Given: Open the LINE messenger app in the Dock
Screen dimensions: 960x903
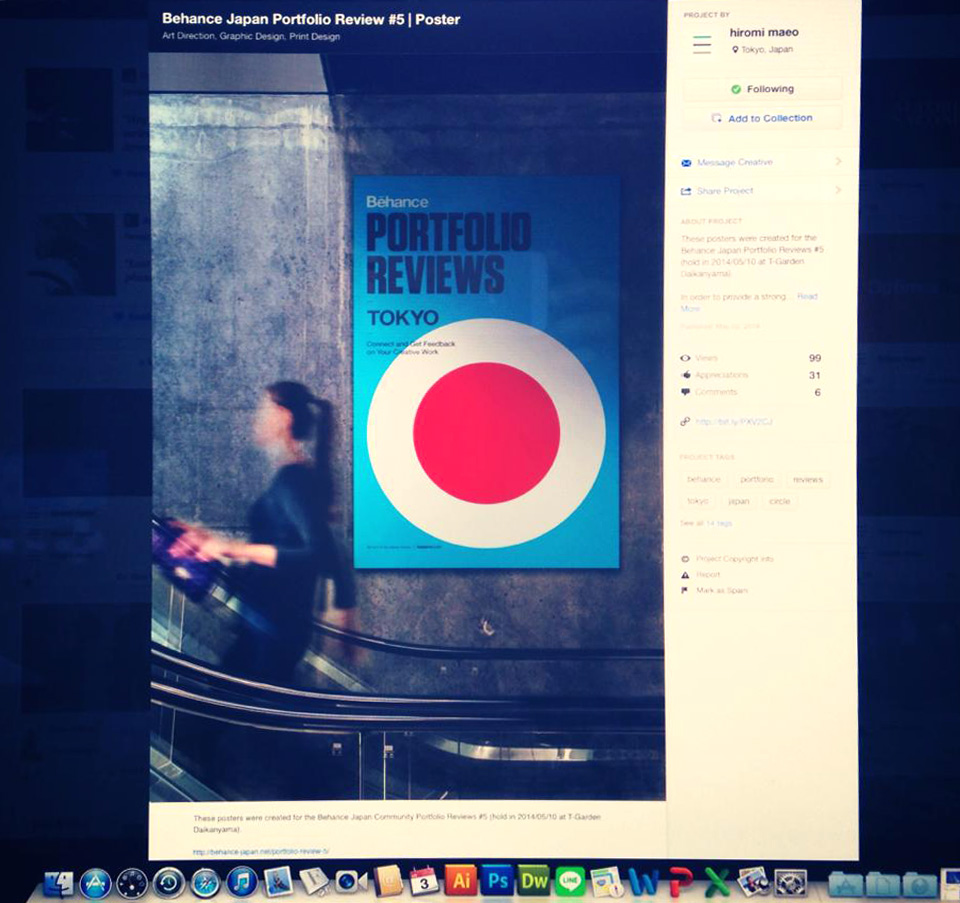Looking at the screenshot, I should coord(571,882).
